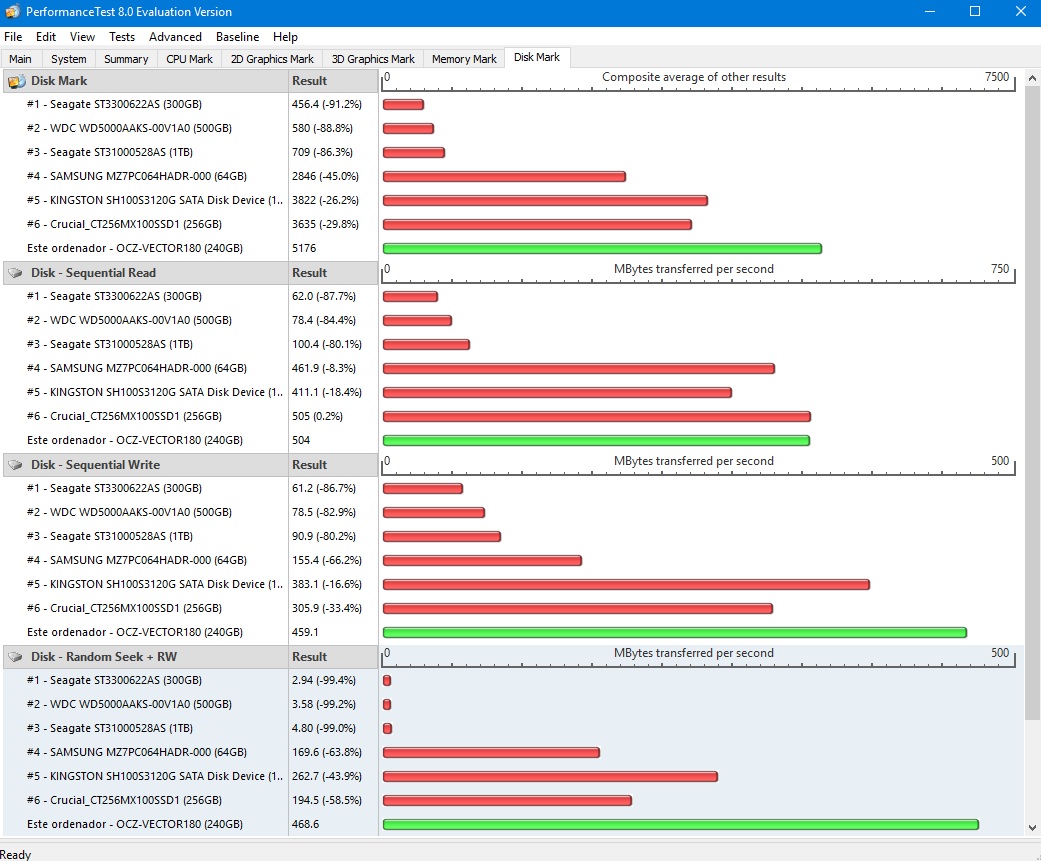The width and height of the screenshot is (1041, 861).
Task: Click the Disk Mark section header icon
Action: [16, 81]
